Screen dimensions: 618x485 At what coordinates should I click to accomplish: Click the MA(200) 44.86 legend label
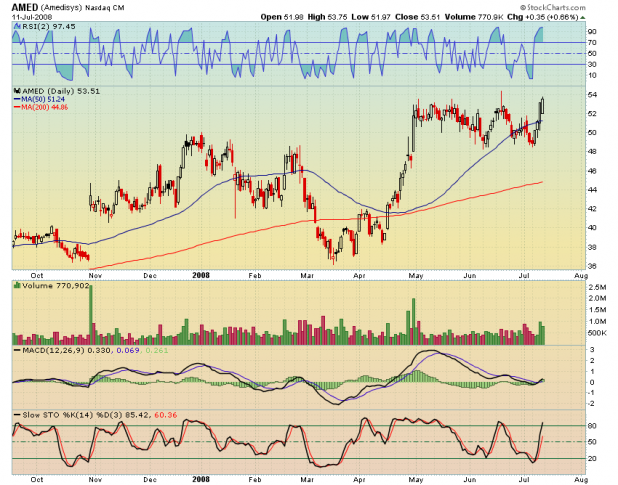(45, 107)
